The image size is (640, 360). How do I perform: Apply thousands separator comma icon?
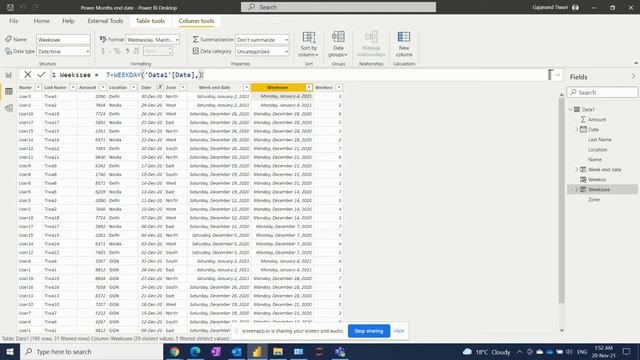click(x=127, y=51)
